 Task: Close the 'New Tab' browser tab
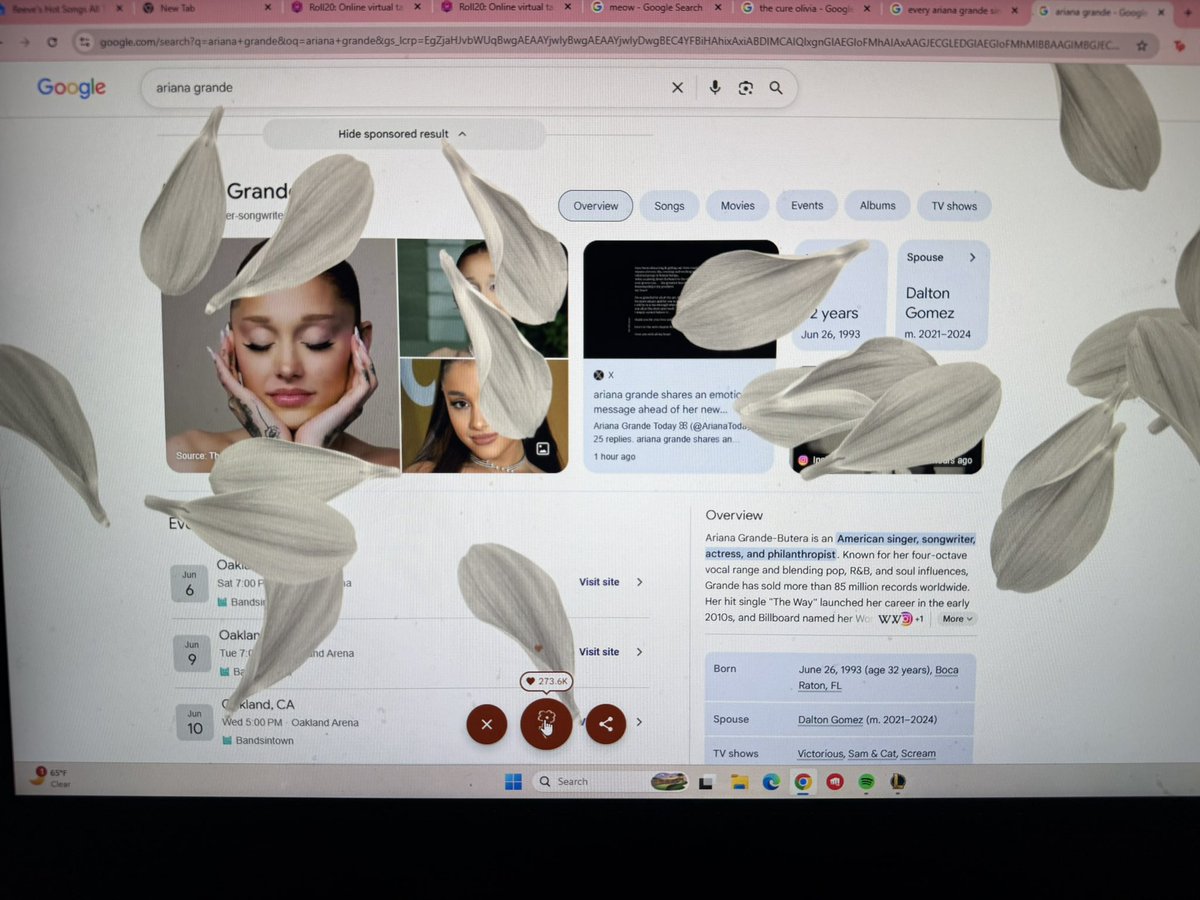(x=267, y=8)
